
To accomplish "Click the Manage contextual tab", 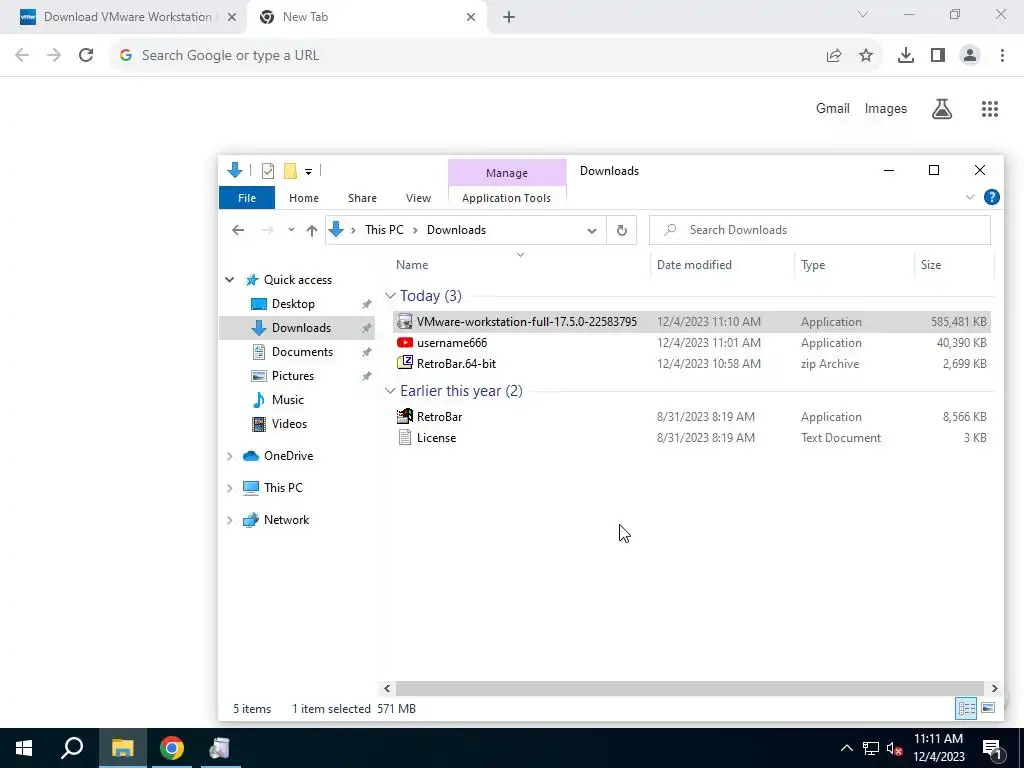I will click(x=507, y=173).
